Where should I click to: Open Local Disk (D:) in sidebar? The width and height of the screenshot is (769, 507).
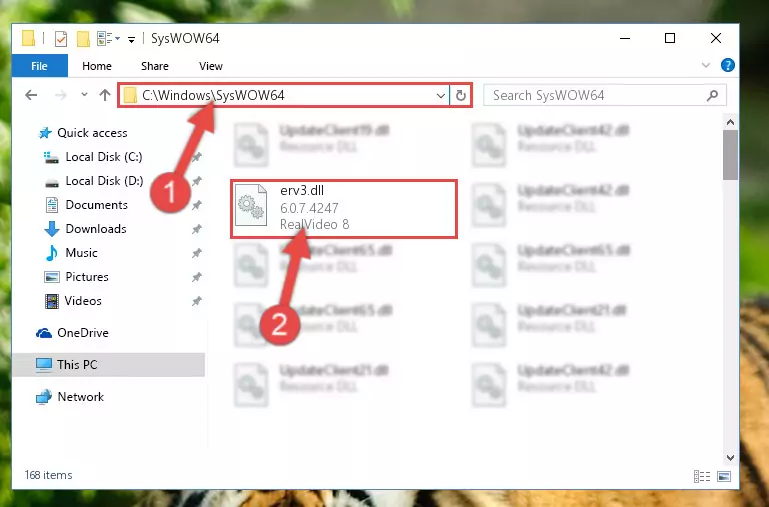click(104, 180)
